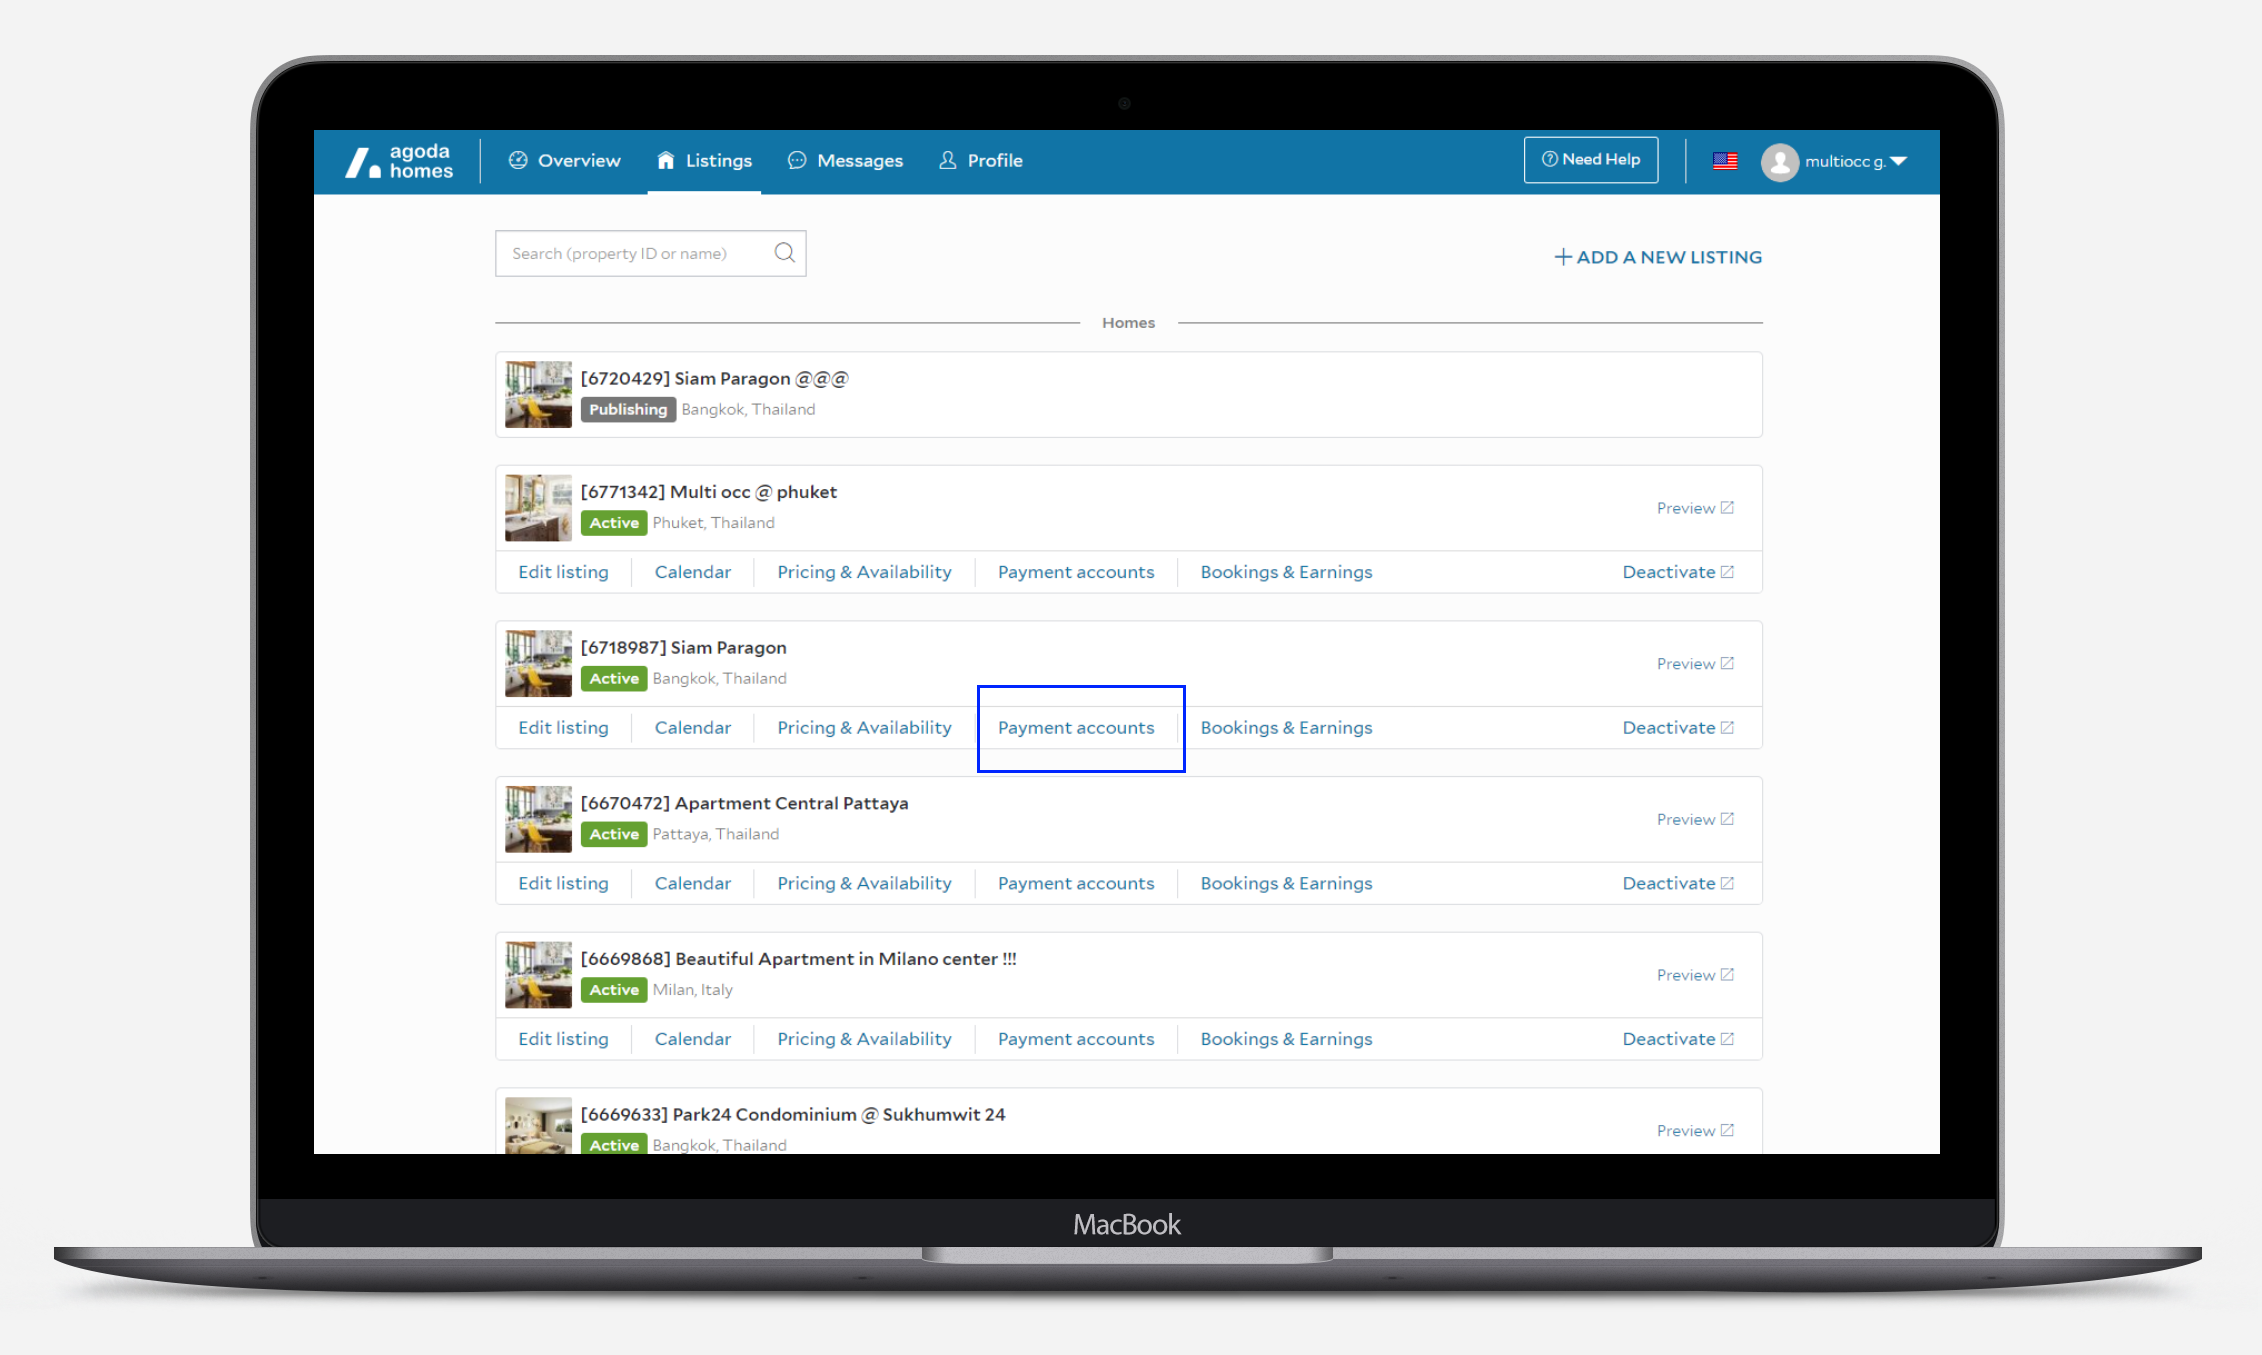
Task: Click the search magnifier icon
Action: pos(785,253)
